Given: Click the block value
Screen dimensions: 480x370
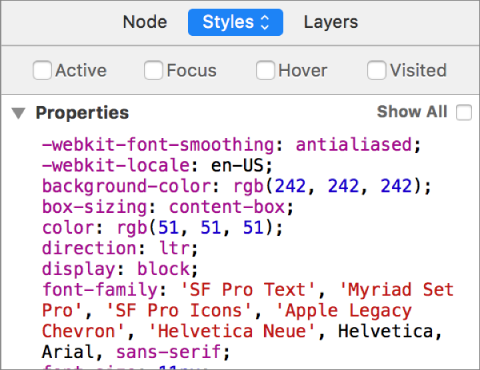Looking at the screenshot, I should tap(164, 269).
